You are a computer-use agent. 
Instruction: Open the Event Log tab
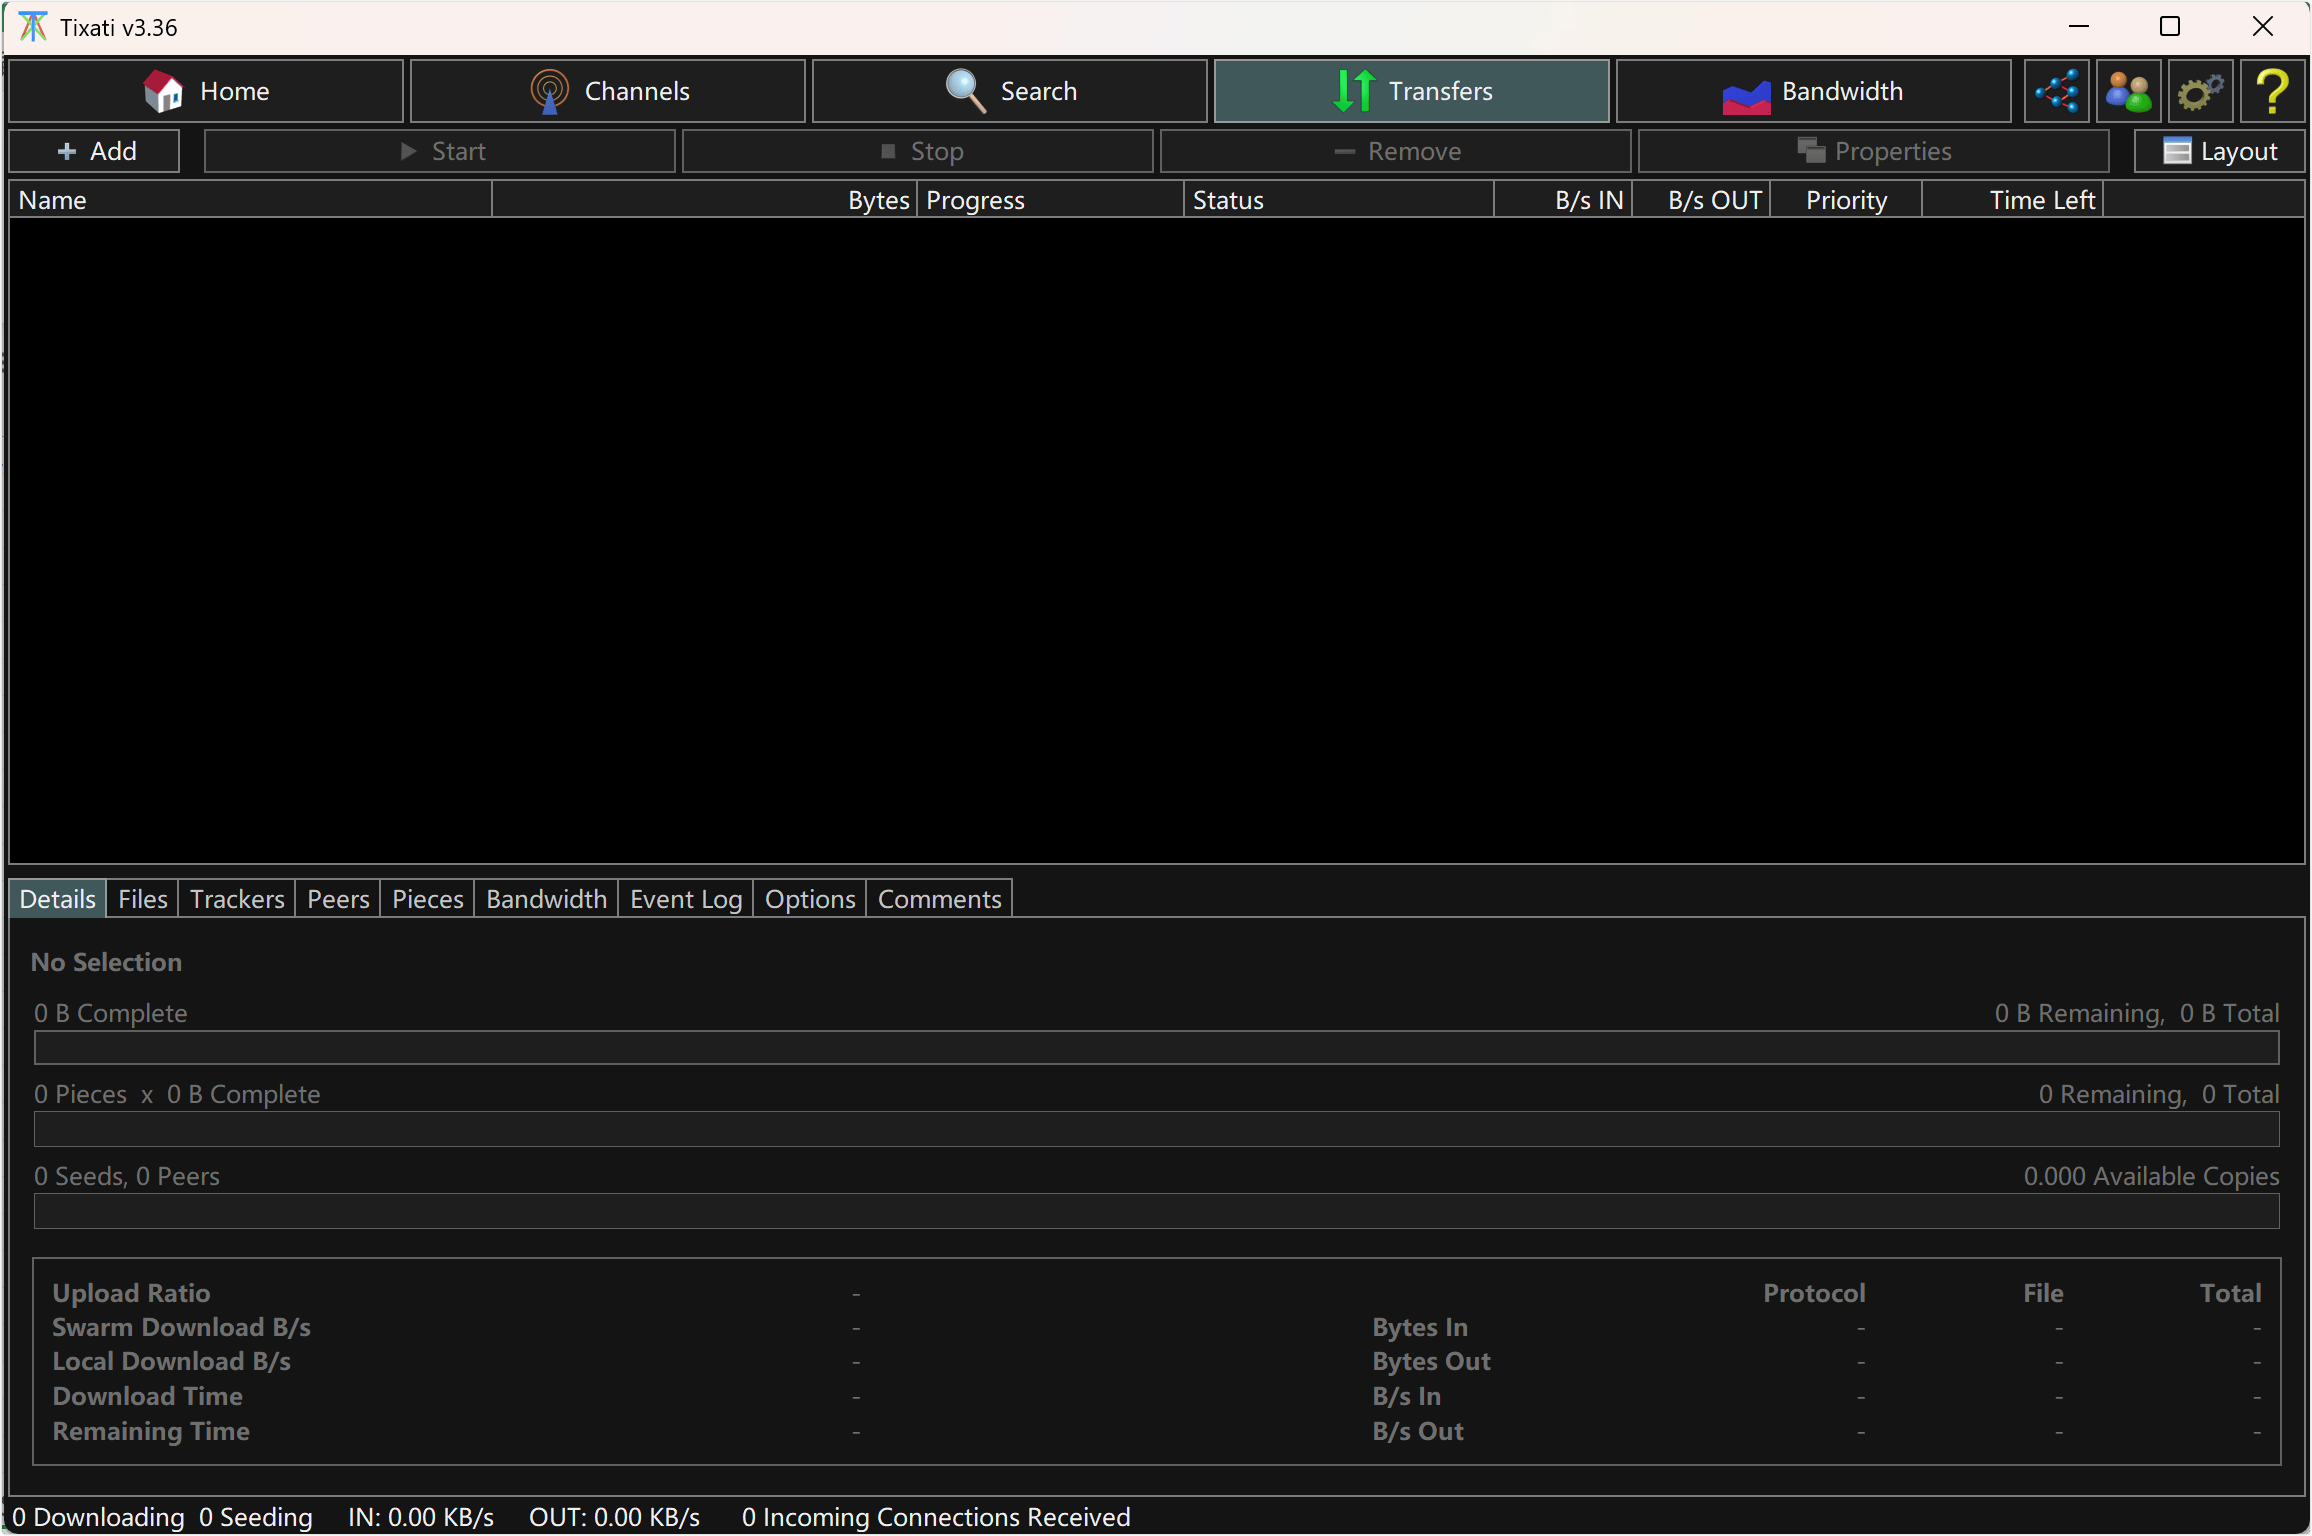coord(685,899)
